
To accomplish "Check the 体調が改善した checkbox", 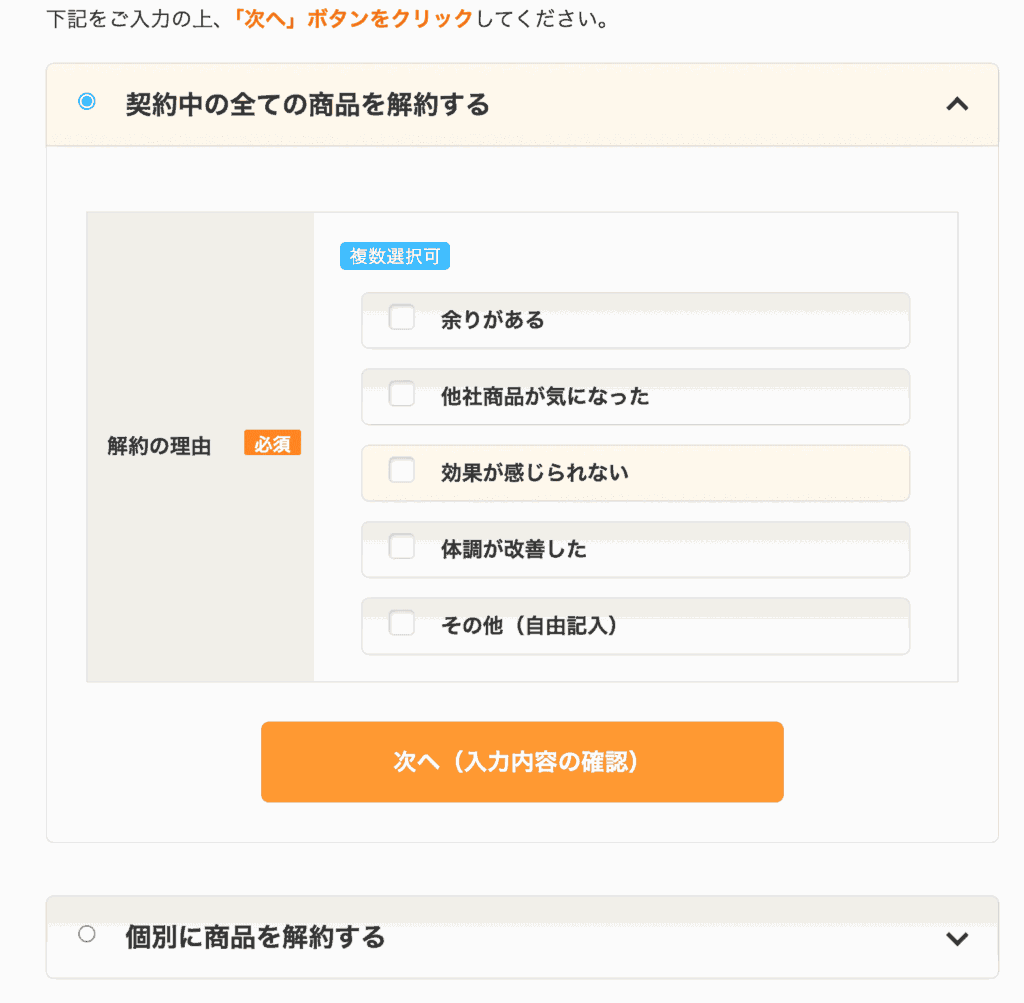I will point(402,547).
